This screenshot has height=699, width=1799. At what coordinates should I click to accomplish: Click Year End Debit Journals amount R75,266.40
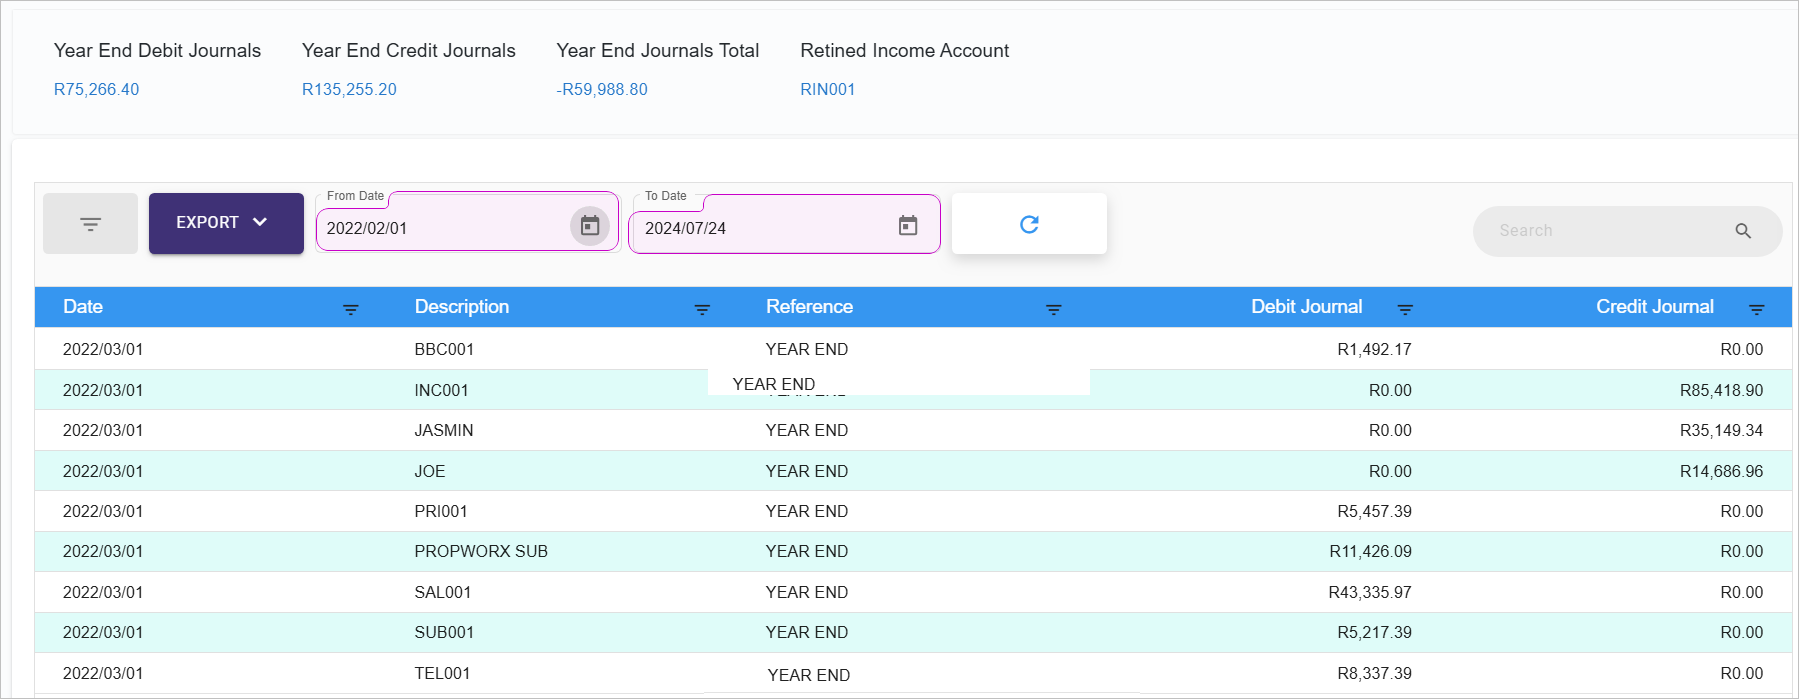[96, 89]
